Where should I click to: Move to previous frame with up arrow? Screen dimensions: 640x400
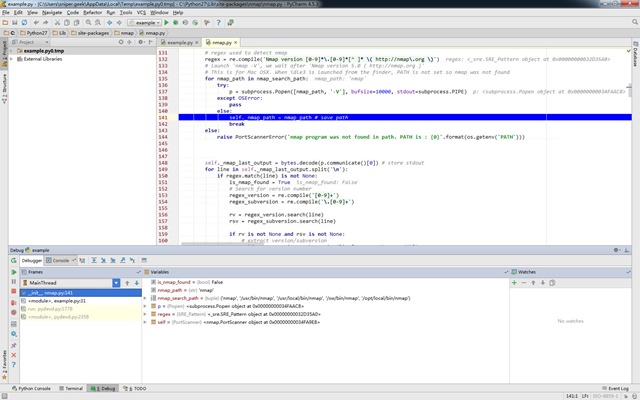point(127,283)
